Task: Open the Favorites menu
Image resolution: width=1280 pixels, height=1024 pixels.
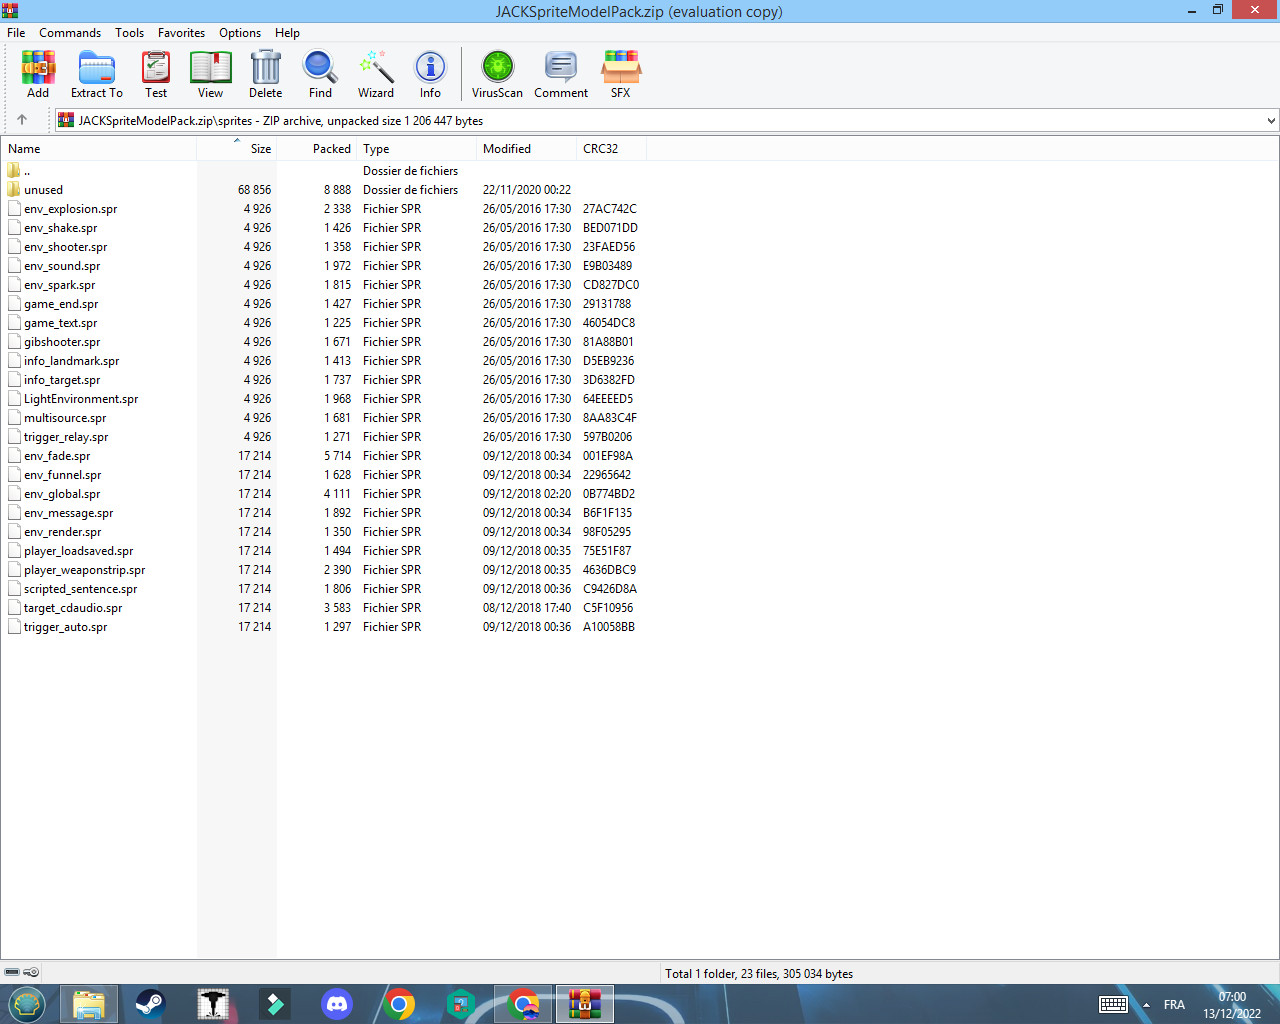Action: point(181,33)
